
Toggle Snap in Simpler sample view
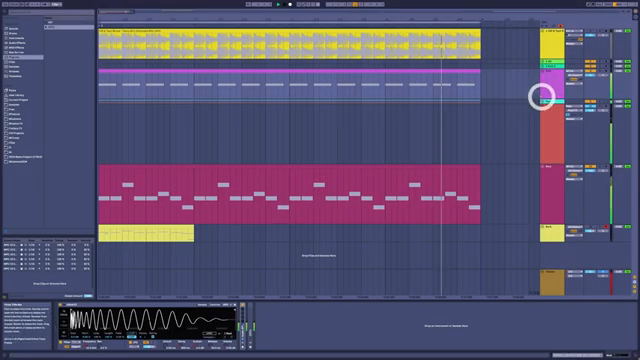131,337
